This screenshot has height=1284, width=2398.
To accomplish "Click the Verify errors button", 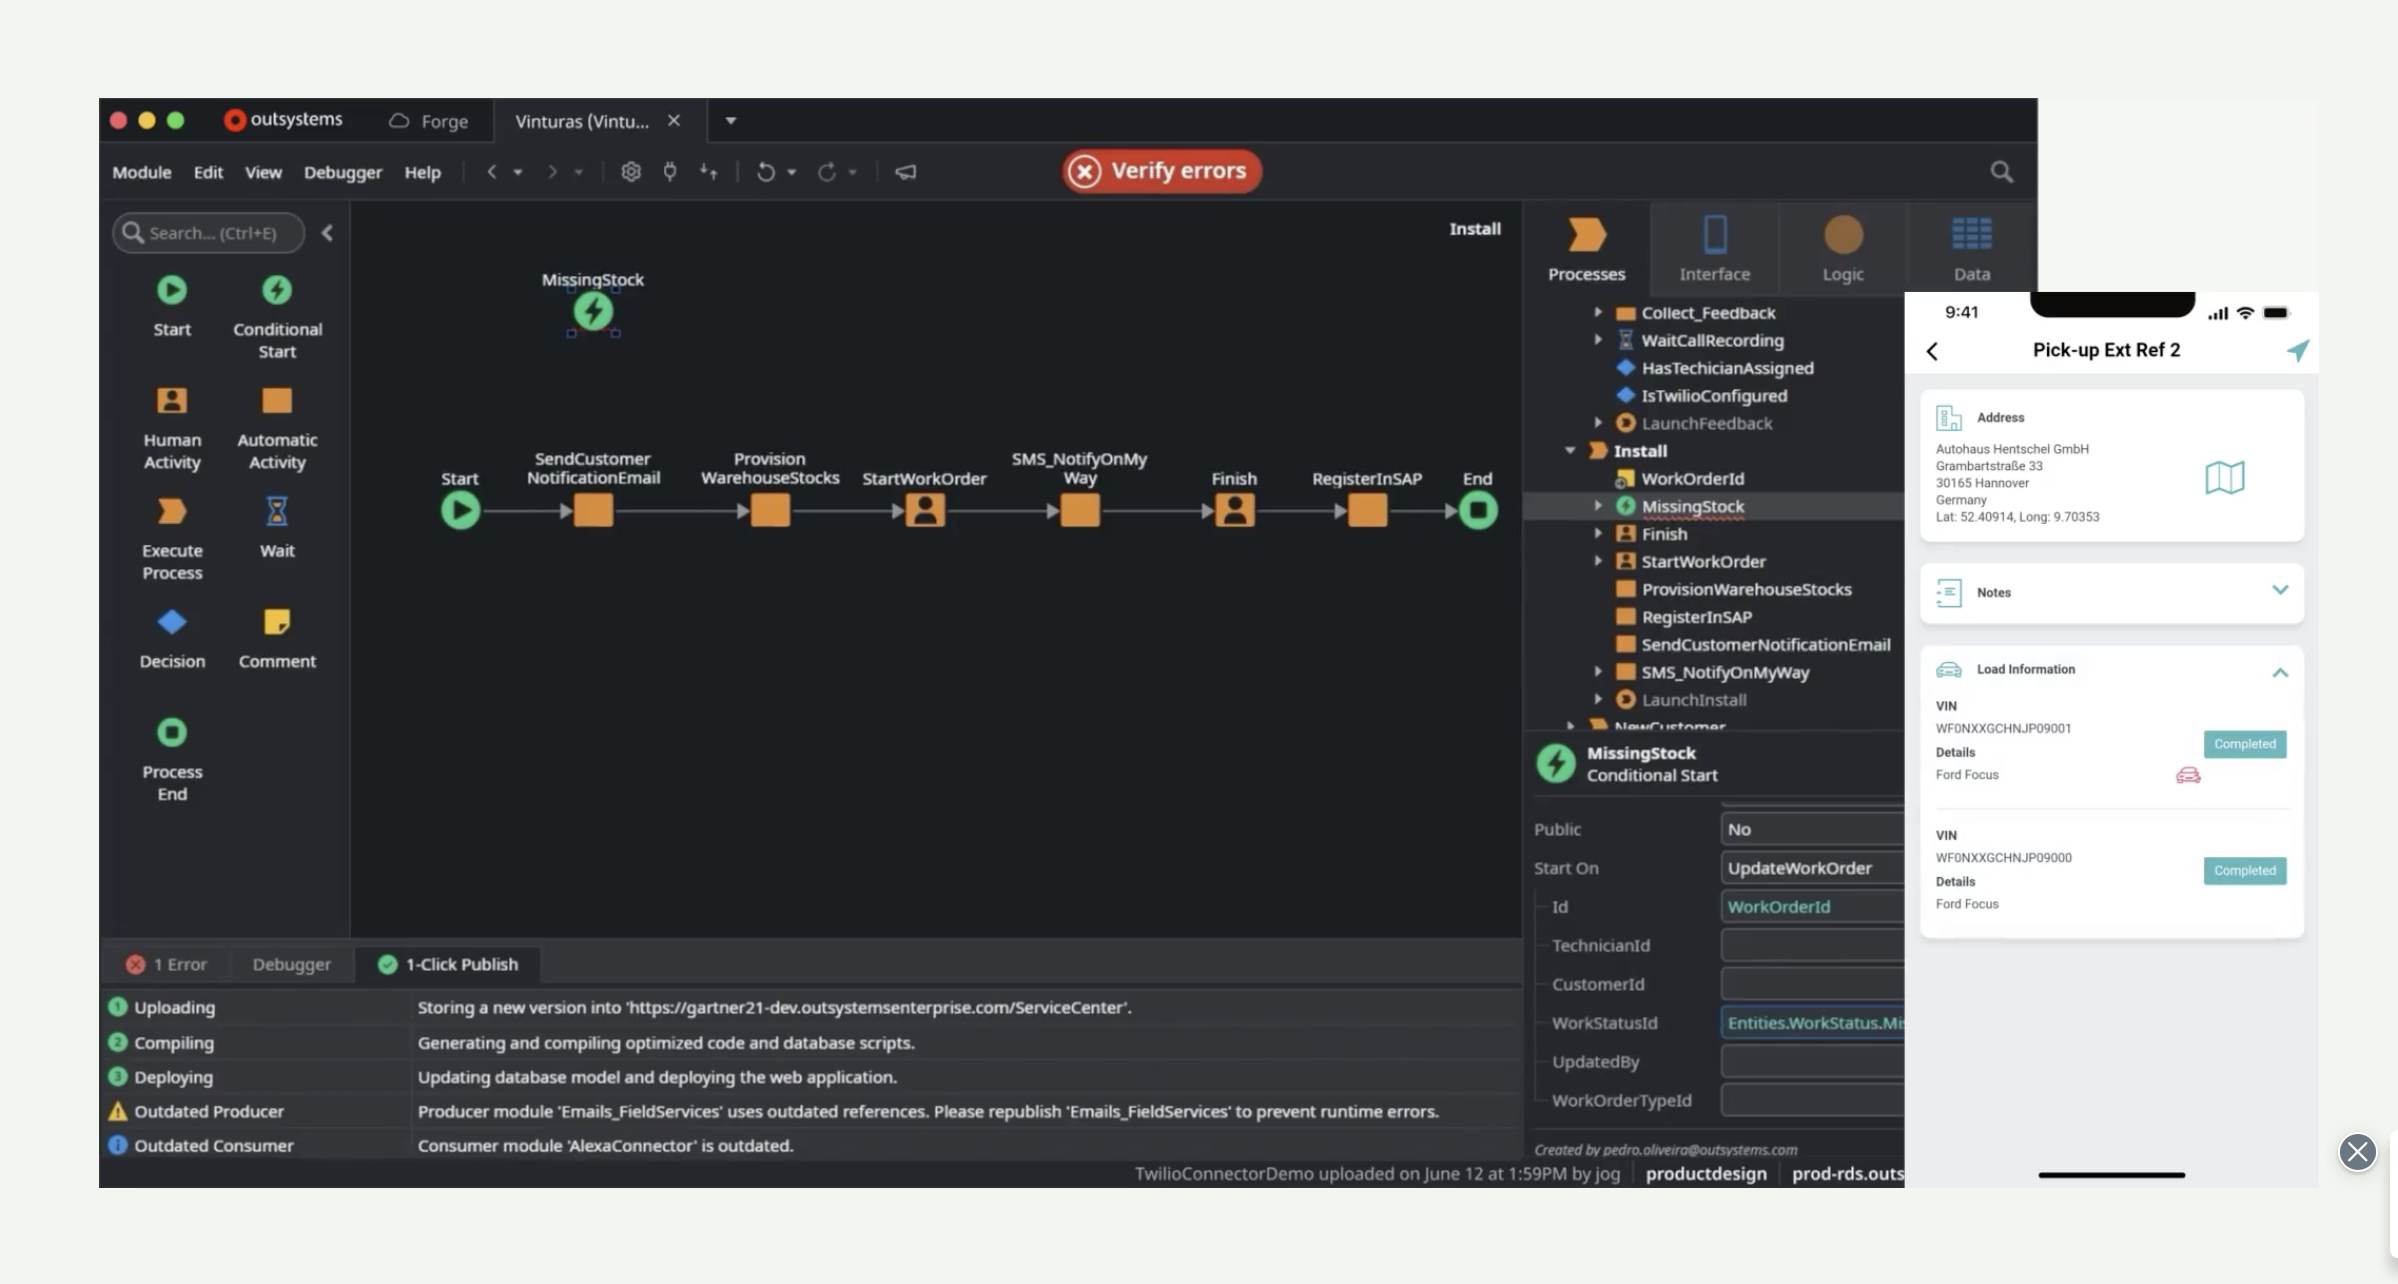I will click(1162, 171).
